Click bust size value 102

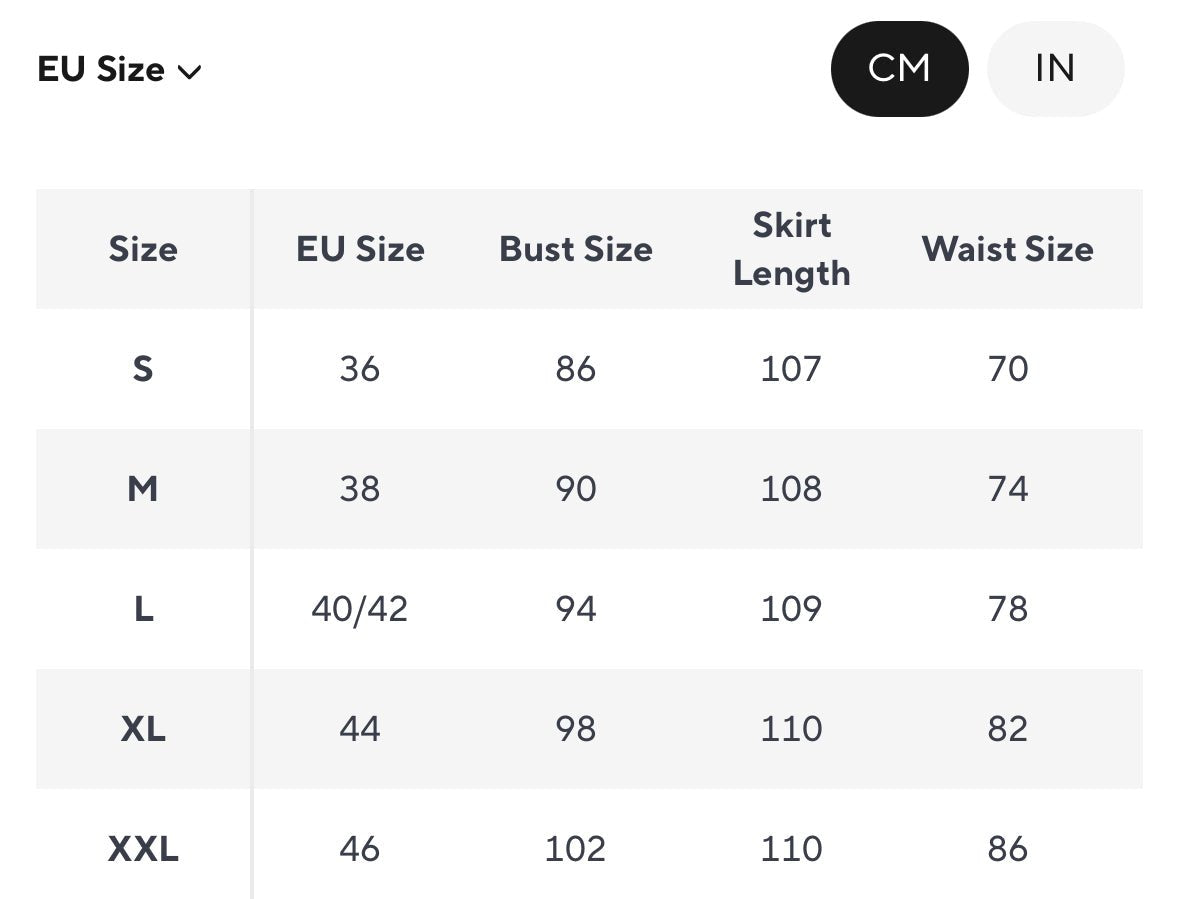[575, 849]
